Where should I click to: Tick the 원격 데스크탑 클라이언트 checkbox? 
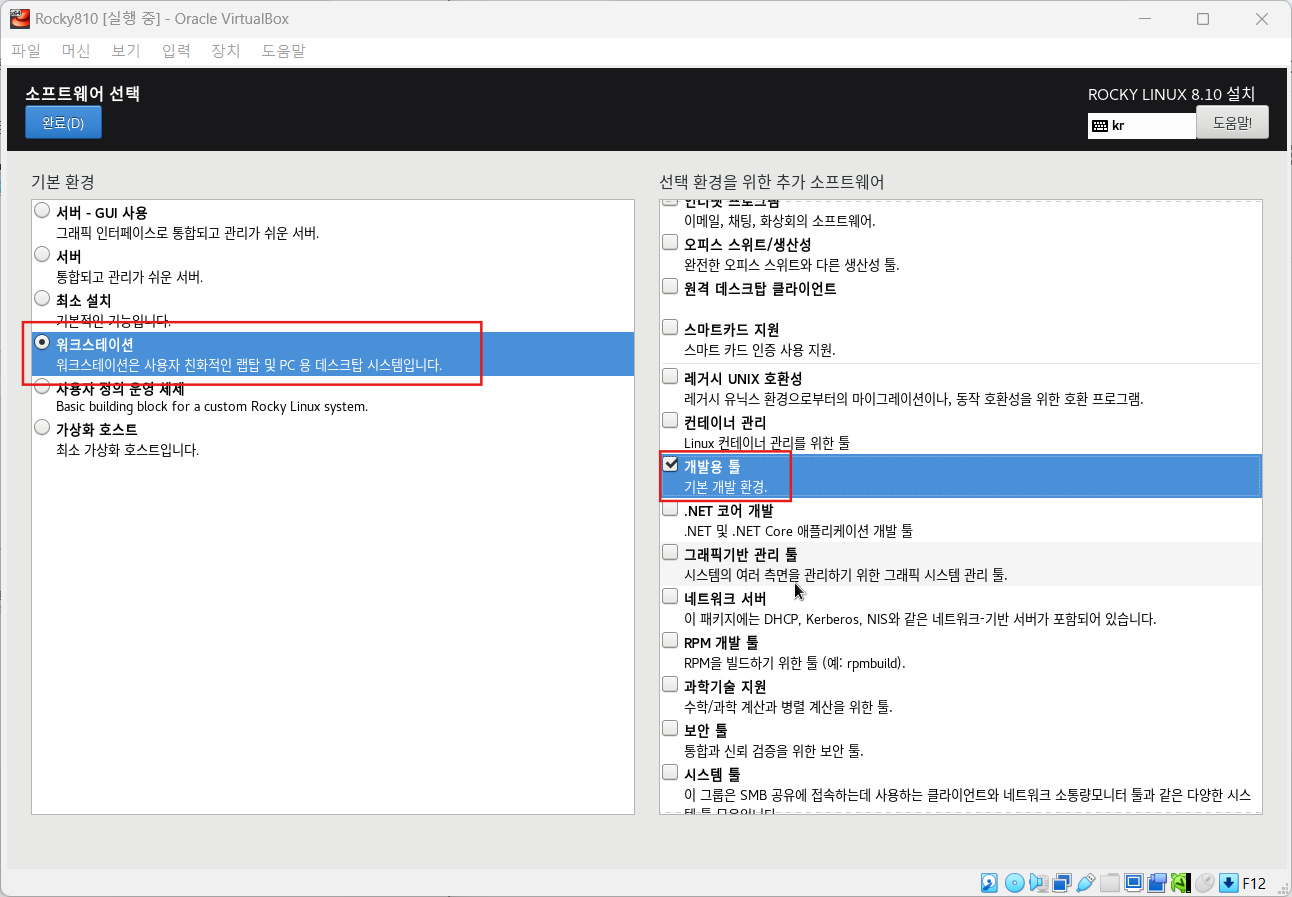(670, 286)
